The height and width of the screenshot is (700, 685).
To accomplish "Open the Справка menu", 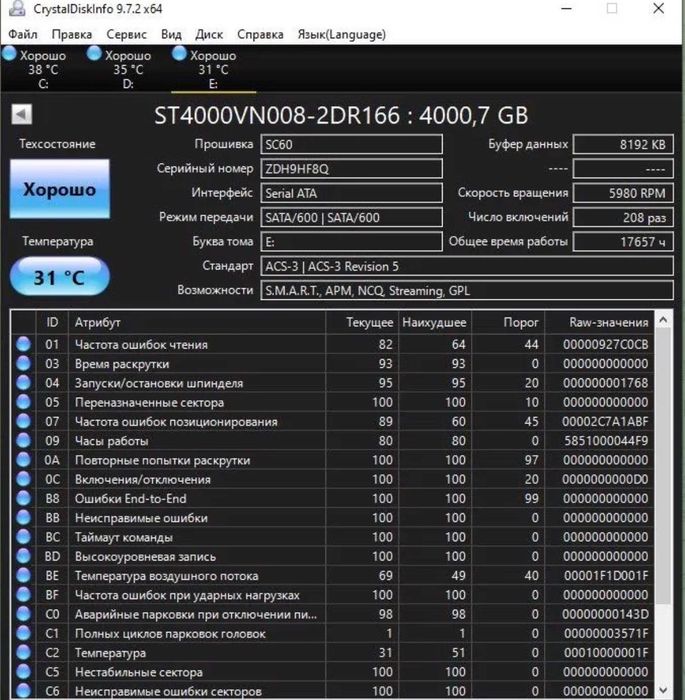I will [x=260, y=34].
